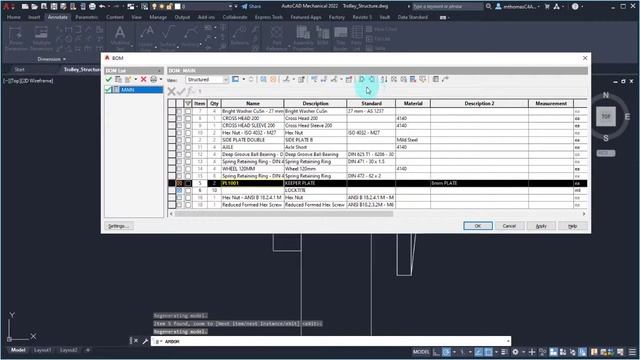Toggle the checkbox beside MAIN in BOM list
The width and height of the screenshot is (640, 360).
[x=109, y=90]
